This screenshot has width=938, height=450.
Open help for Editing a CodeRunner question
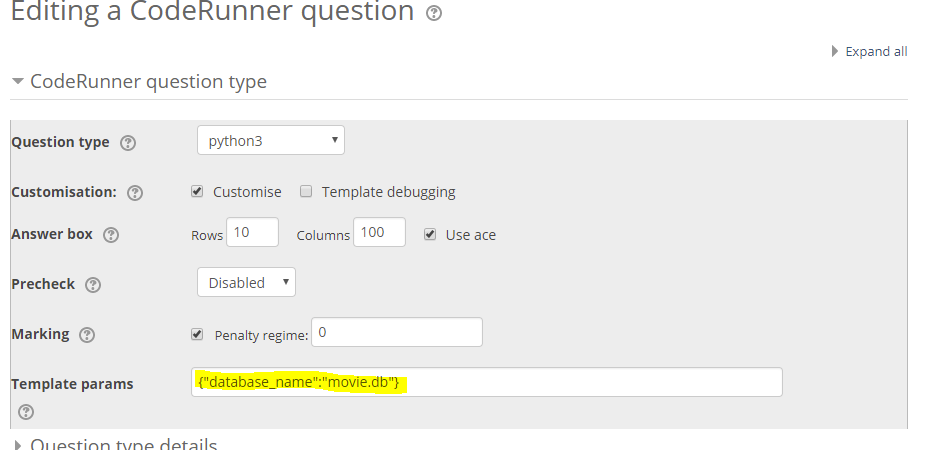click(x=434, y=13)
